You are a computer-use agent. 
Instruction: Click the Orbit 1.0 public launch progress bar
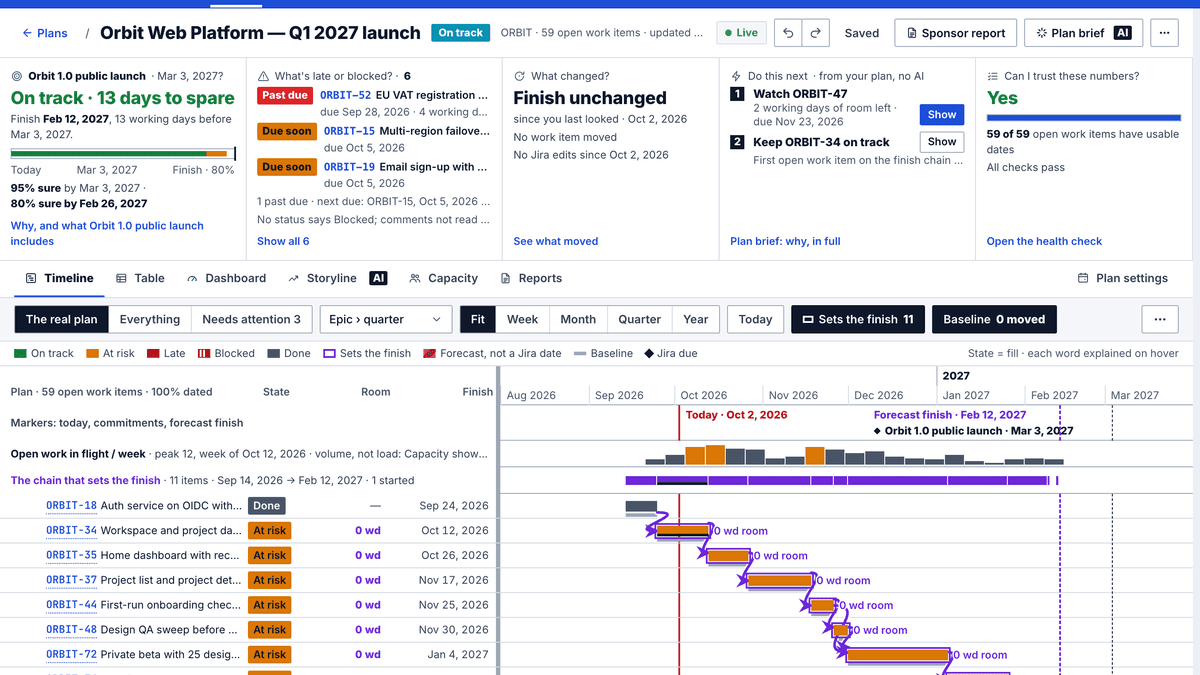(x=123, y=153)
